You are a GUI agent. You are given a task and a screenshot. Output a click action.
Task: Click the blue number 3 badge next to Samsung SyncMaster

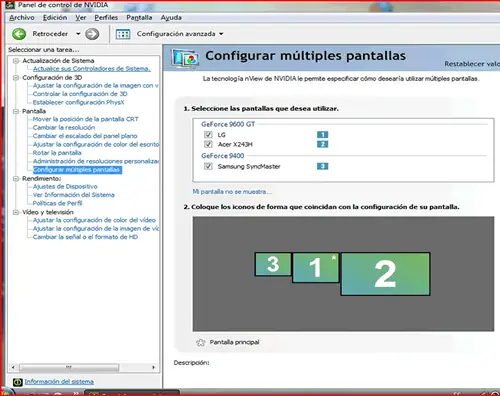pos(322,166)
